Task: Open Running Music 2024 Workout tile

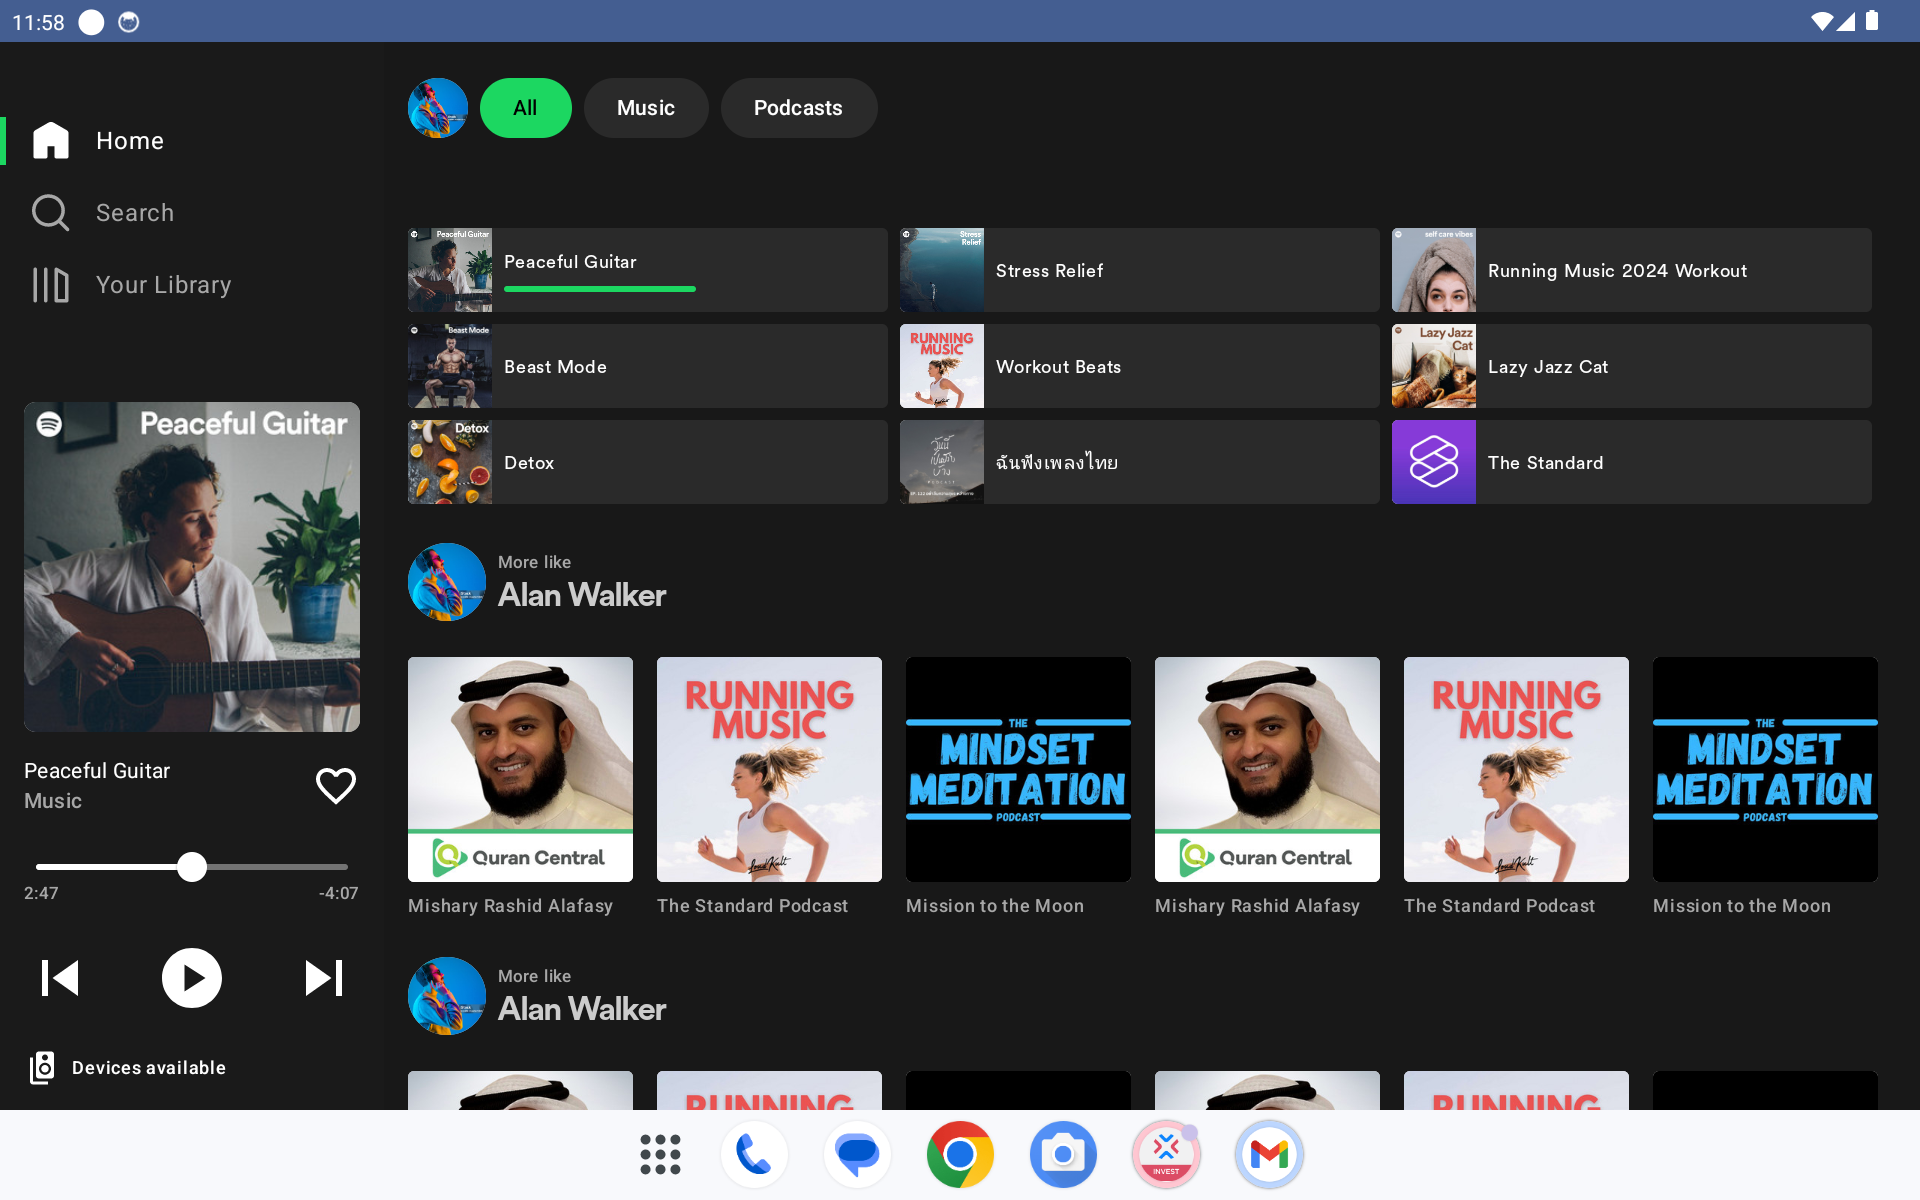Action: point(1631,270)
